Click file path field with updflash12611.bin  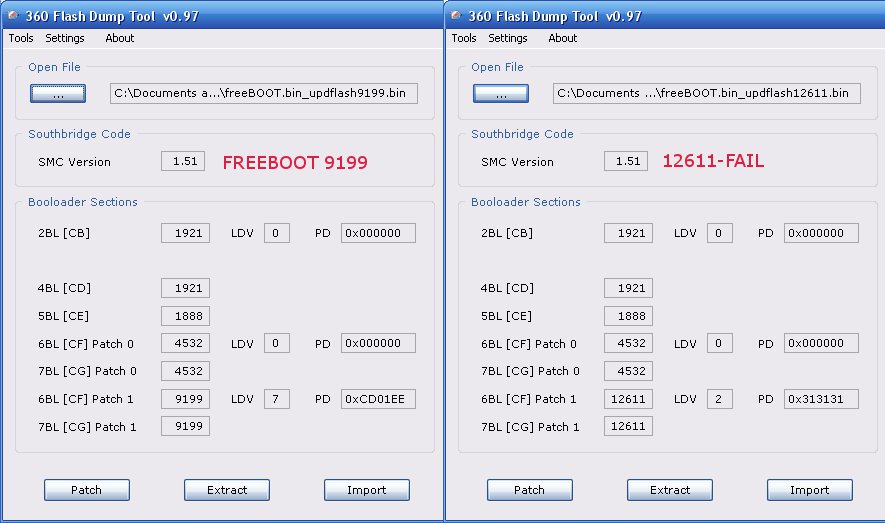click(x=707, y=93)
